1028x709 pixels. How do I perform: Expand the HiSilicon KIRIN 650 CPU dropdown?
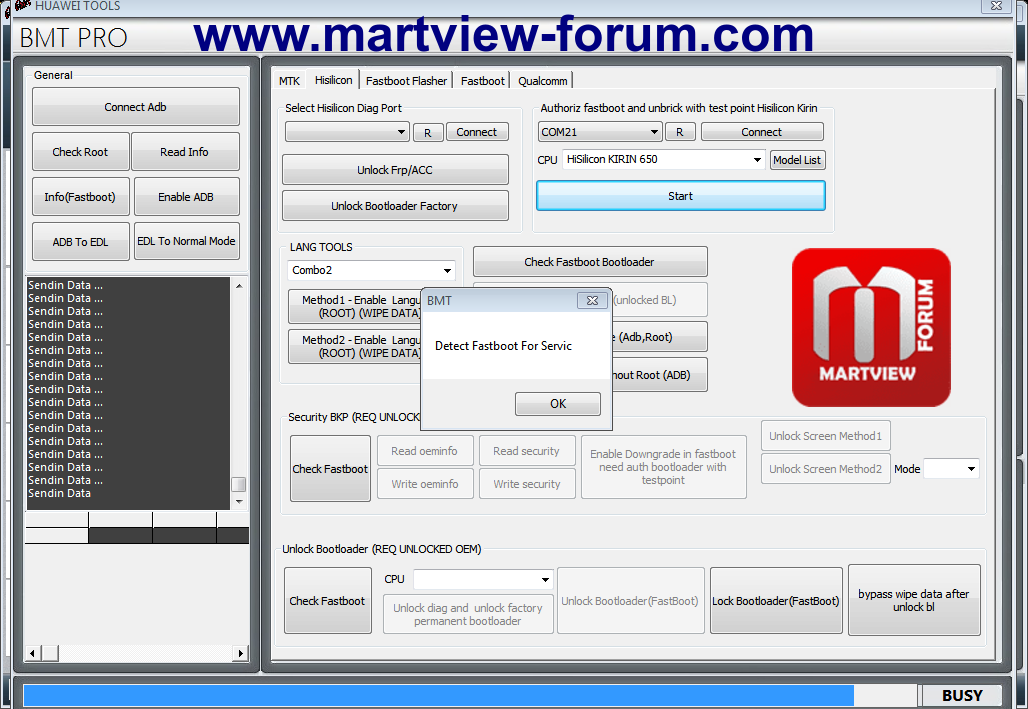pyautogui.click(x=663, y=159)
